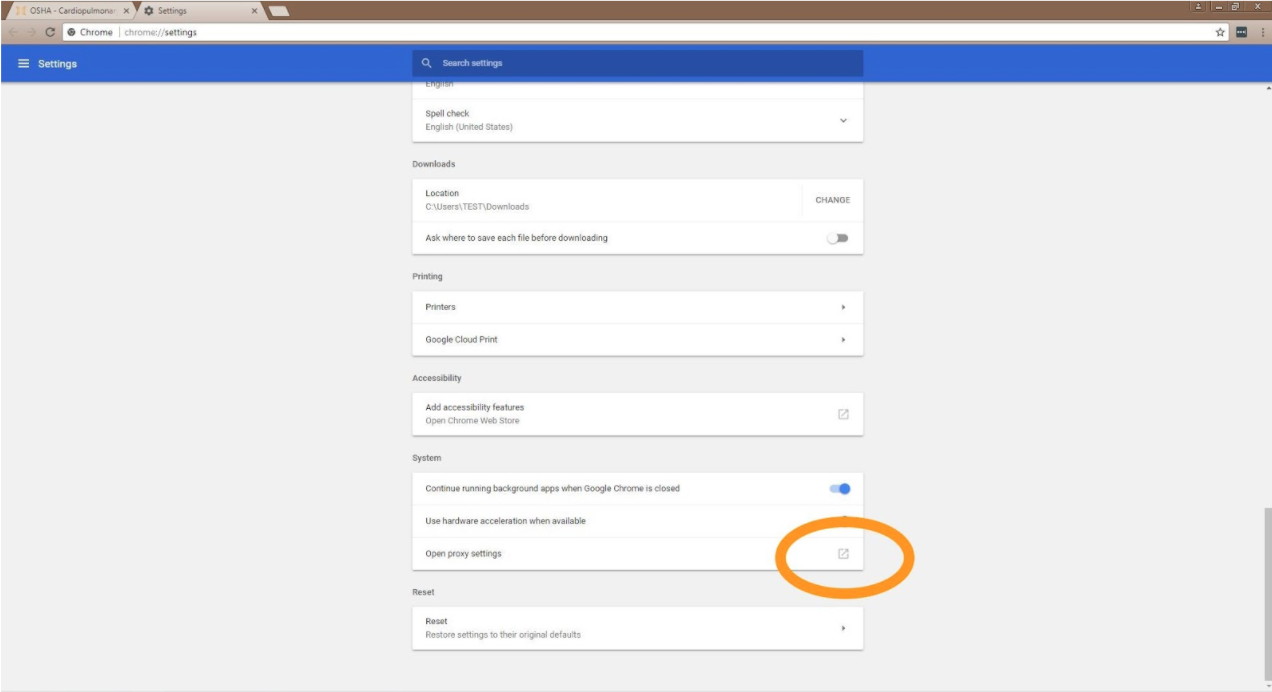1272x692 pixels.
Task: Select the Settings browser tab
Action: [x=195, y=11]
